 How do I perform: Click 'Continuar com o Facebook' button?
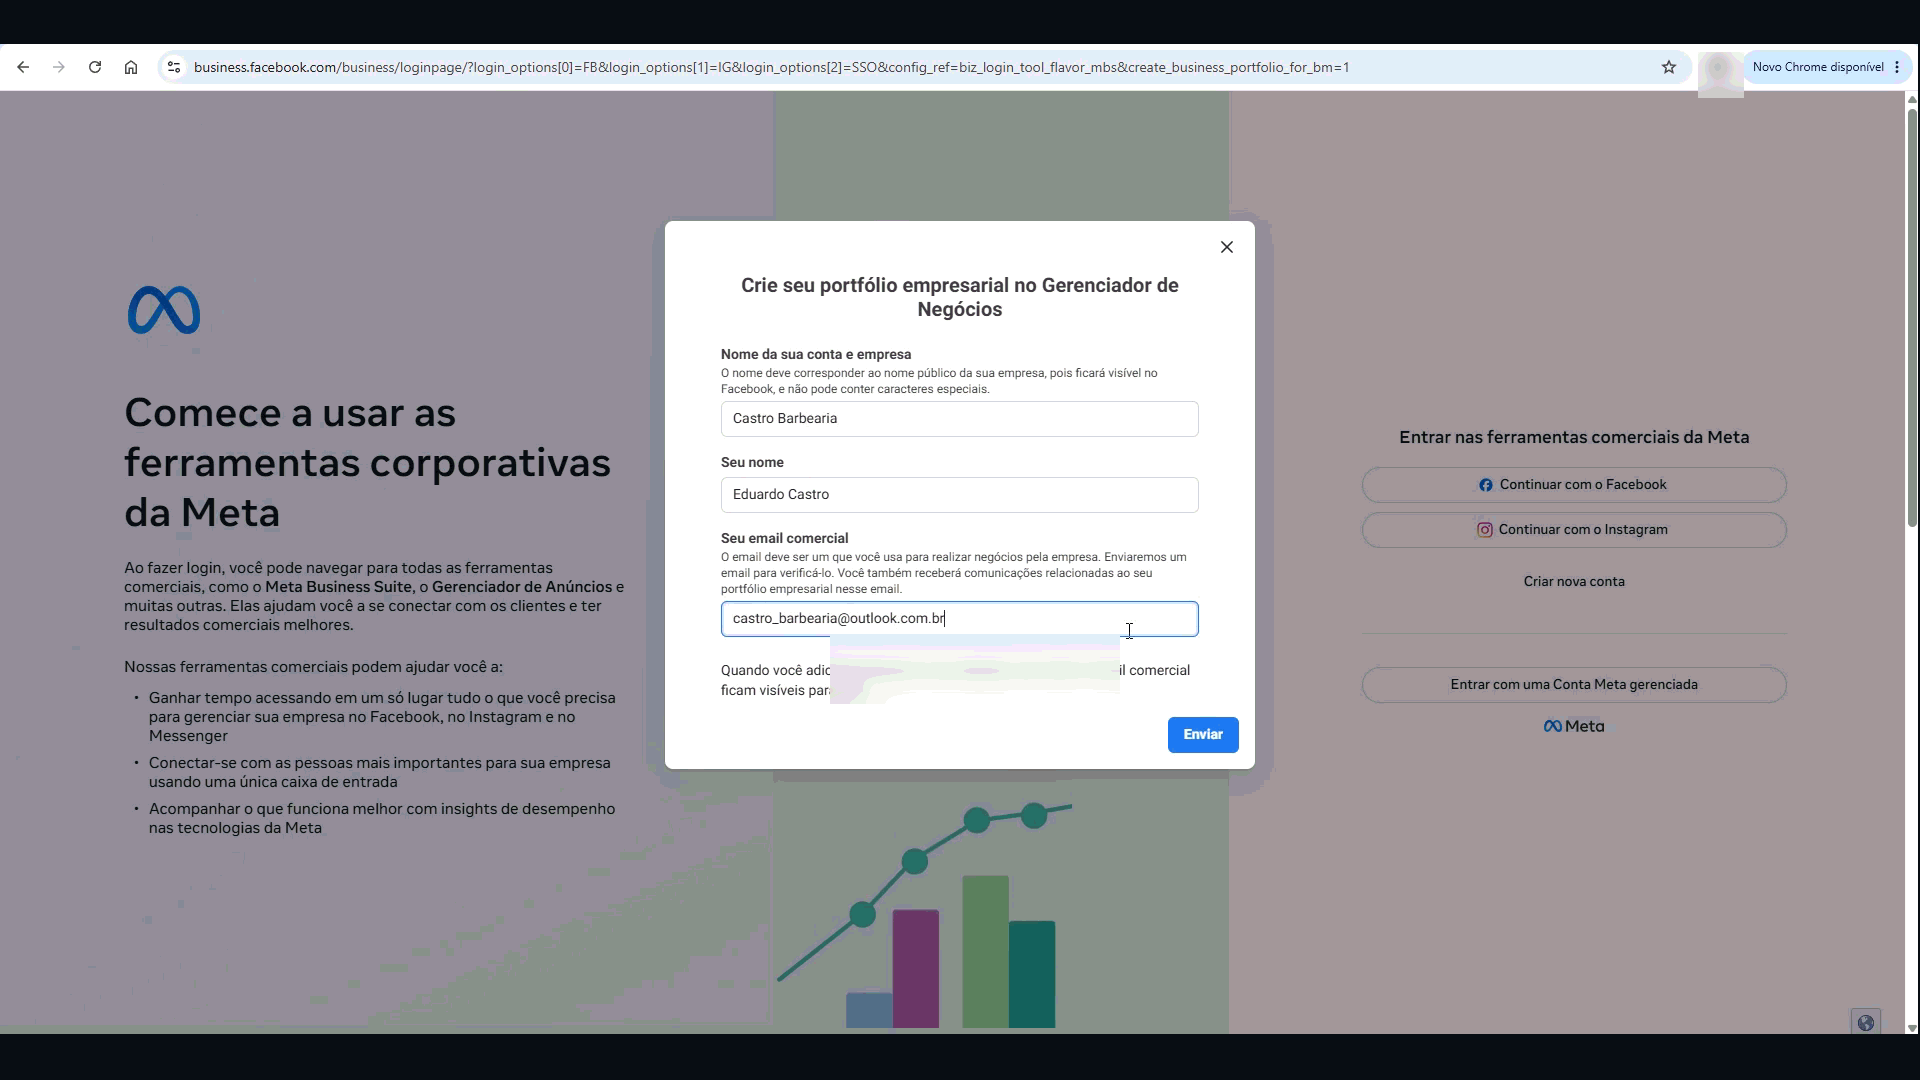tap(1574, 485)
